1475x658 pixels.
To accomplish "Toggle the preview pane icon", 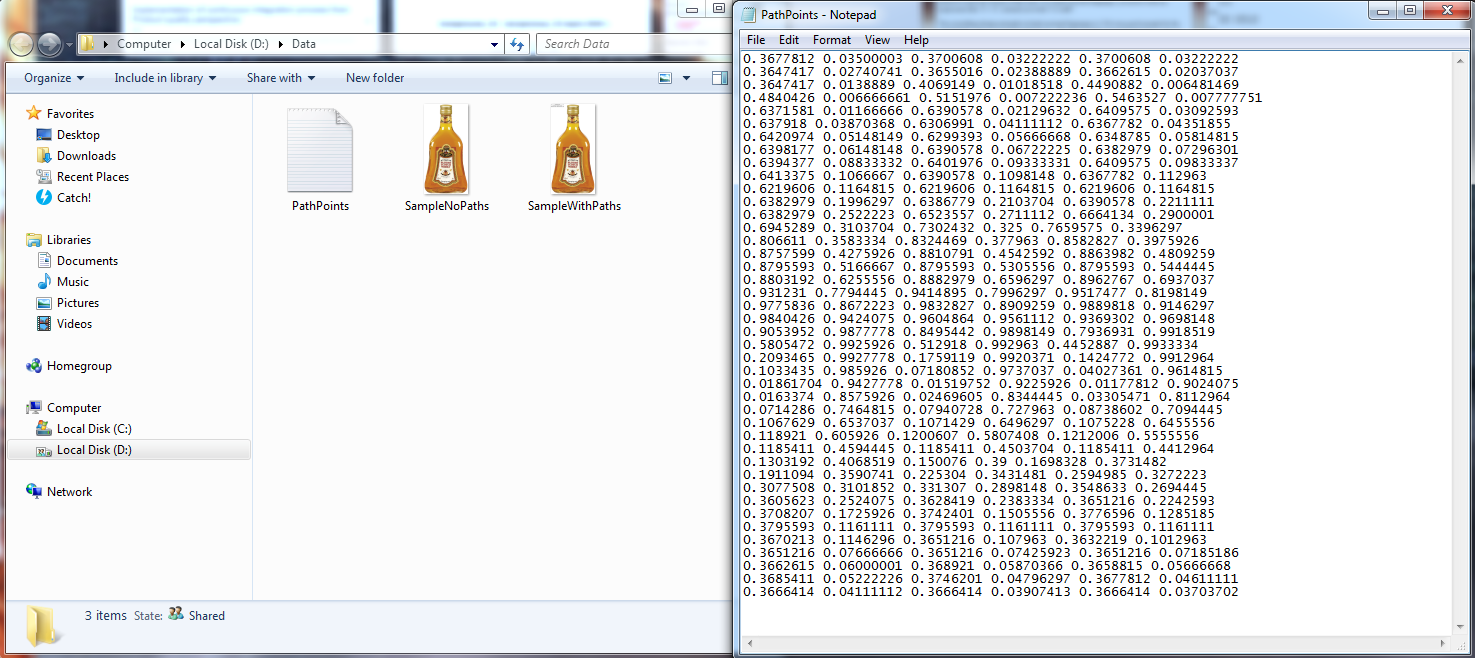I will (719, 78).
